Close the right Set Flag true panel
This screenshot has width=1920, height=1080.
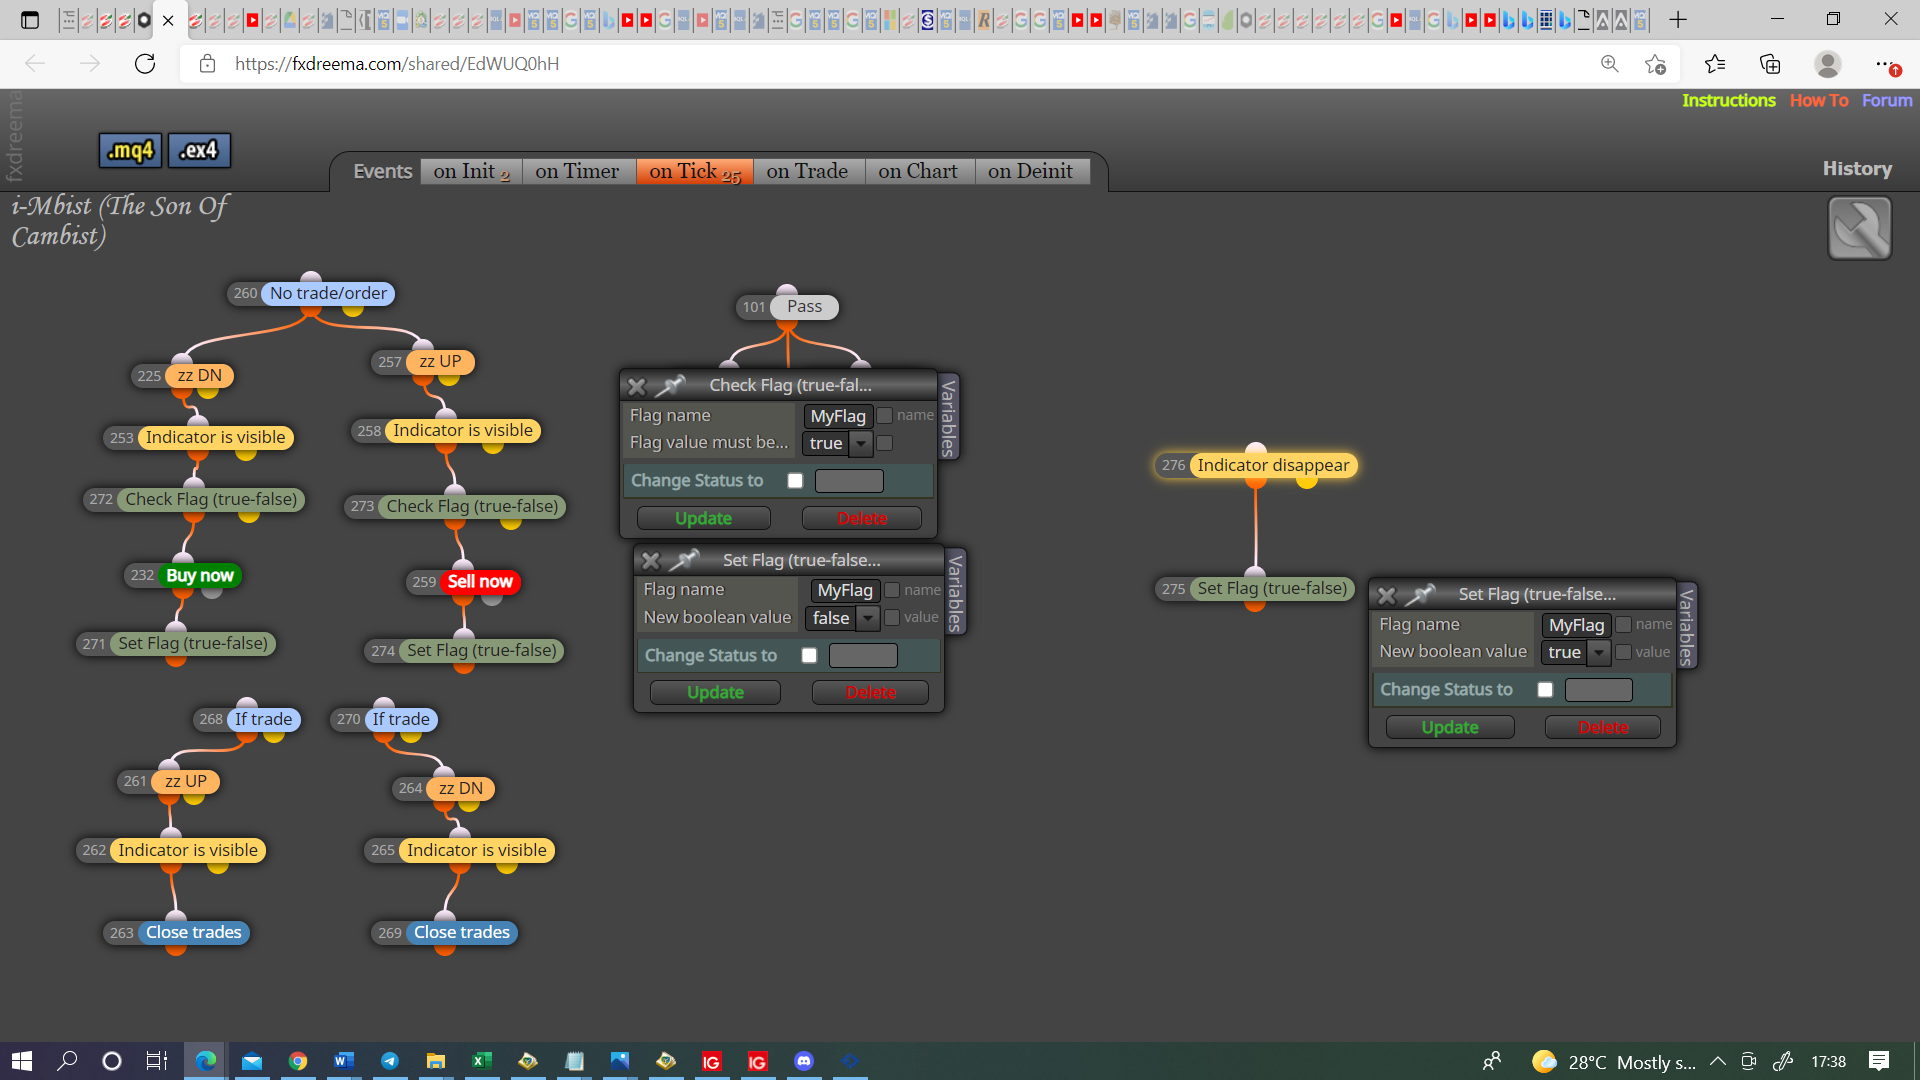click(1387, 595)
